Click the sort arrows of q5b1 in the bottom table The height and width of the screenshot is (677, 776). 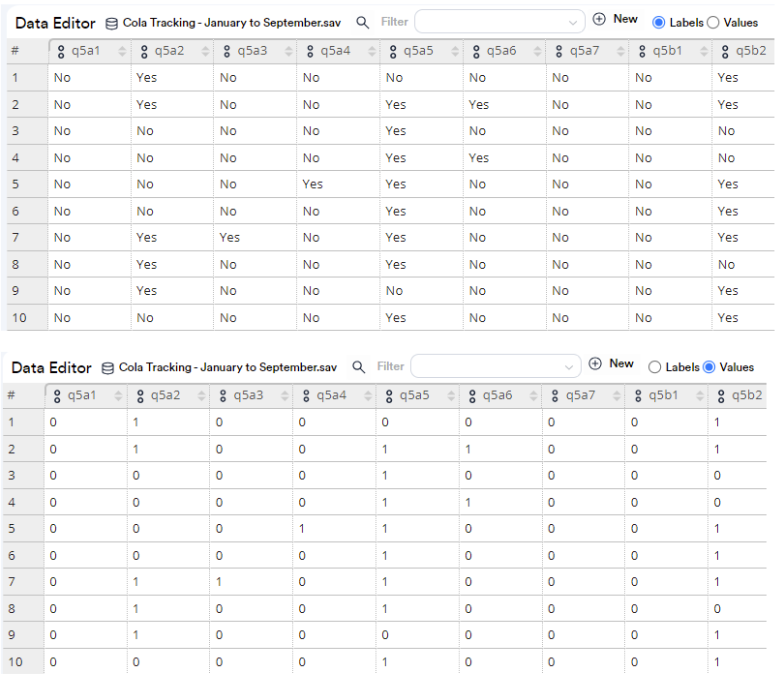point(699,395)
